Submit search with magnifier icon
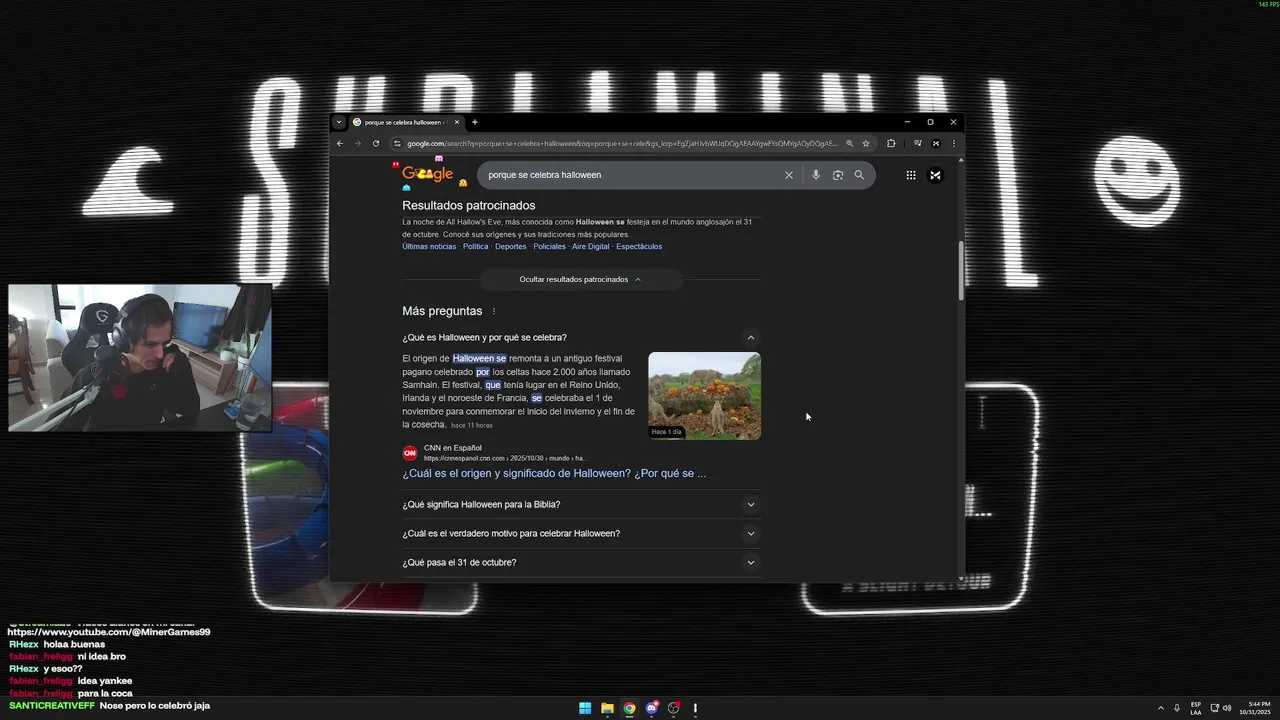1280x720 pixels. 859,175
